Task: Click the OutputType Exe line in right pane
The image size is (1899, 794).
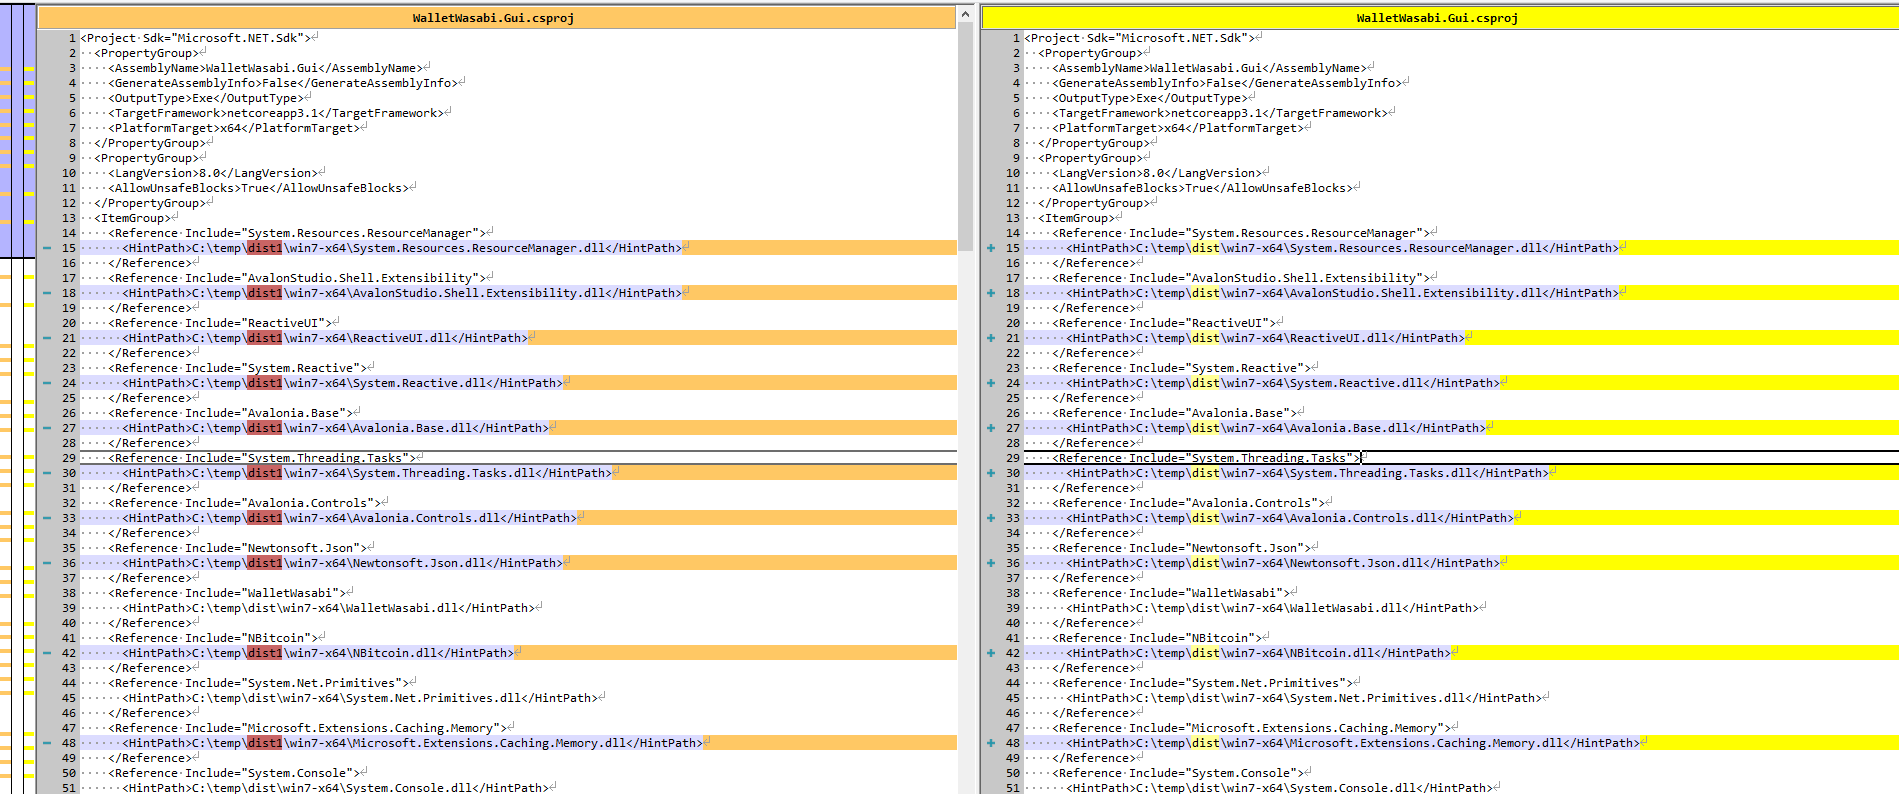Action: point(1152,98)
